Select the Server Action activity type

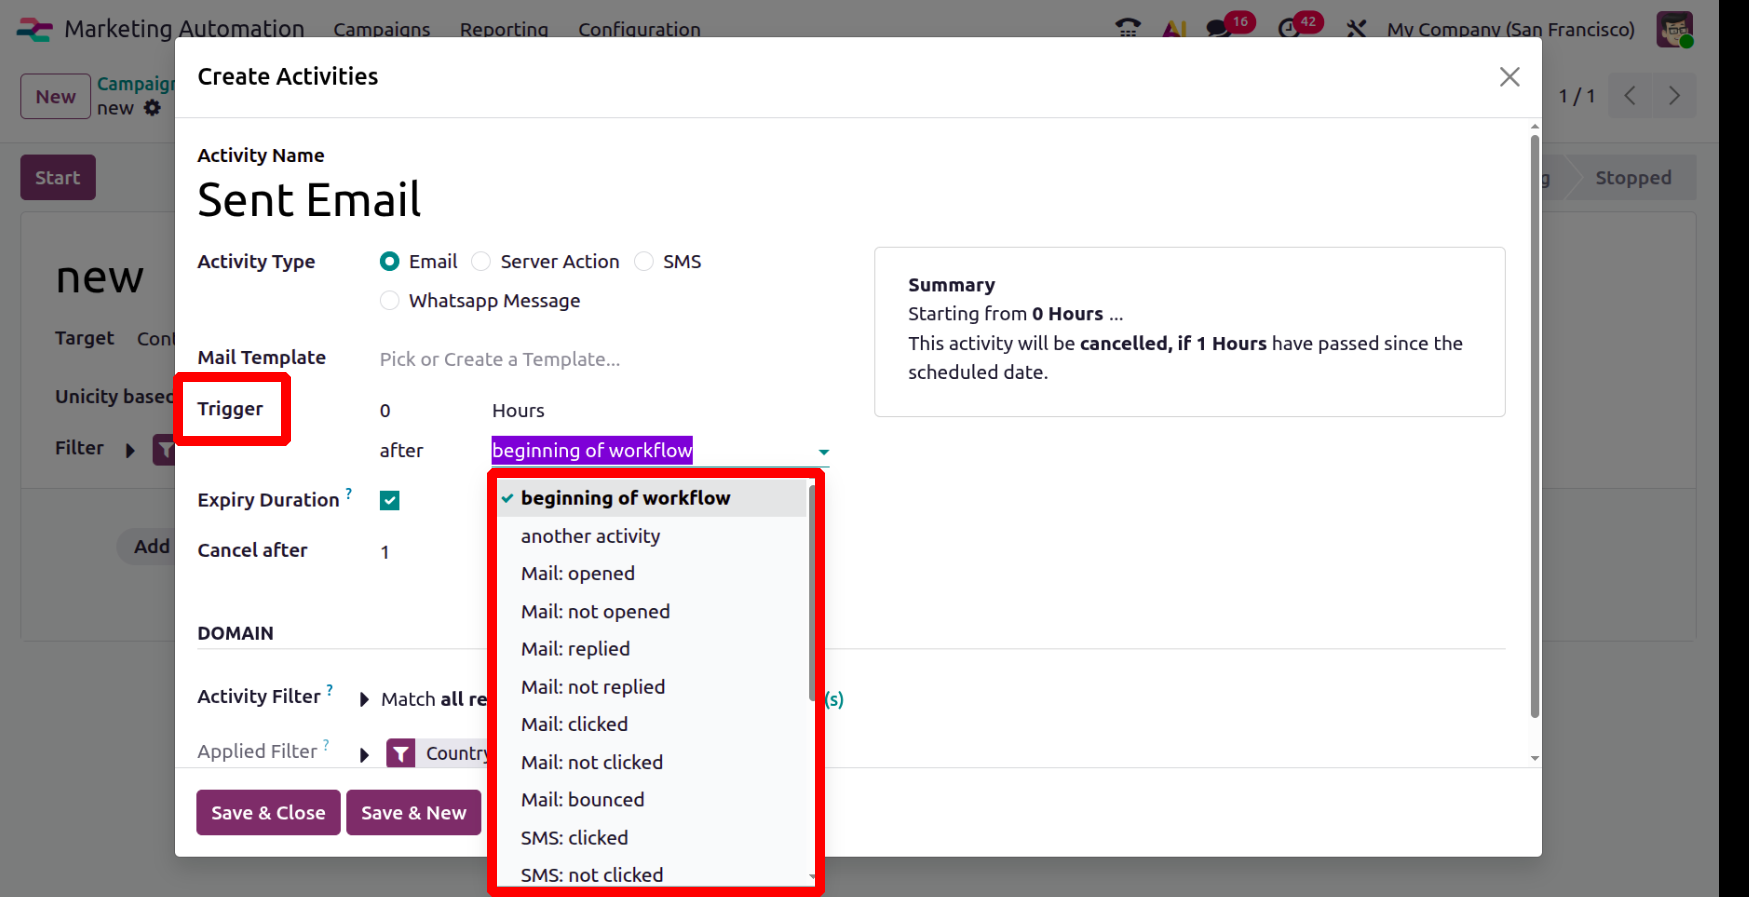481,262
